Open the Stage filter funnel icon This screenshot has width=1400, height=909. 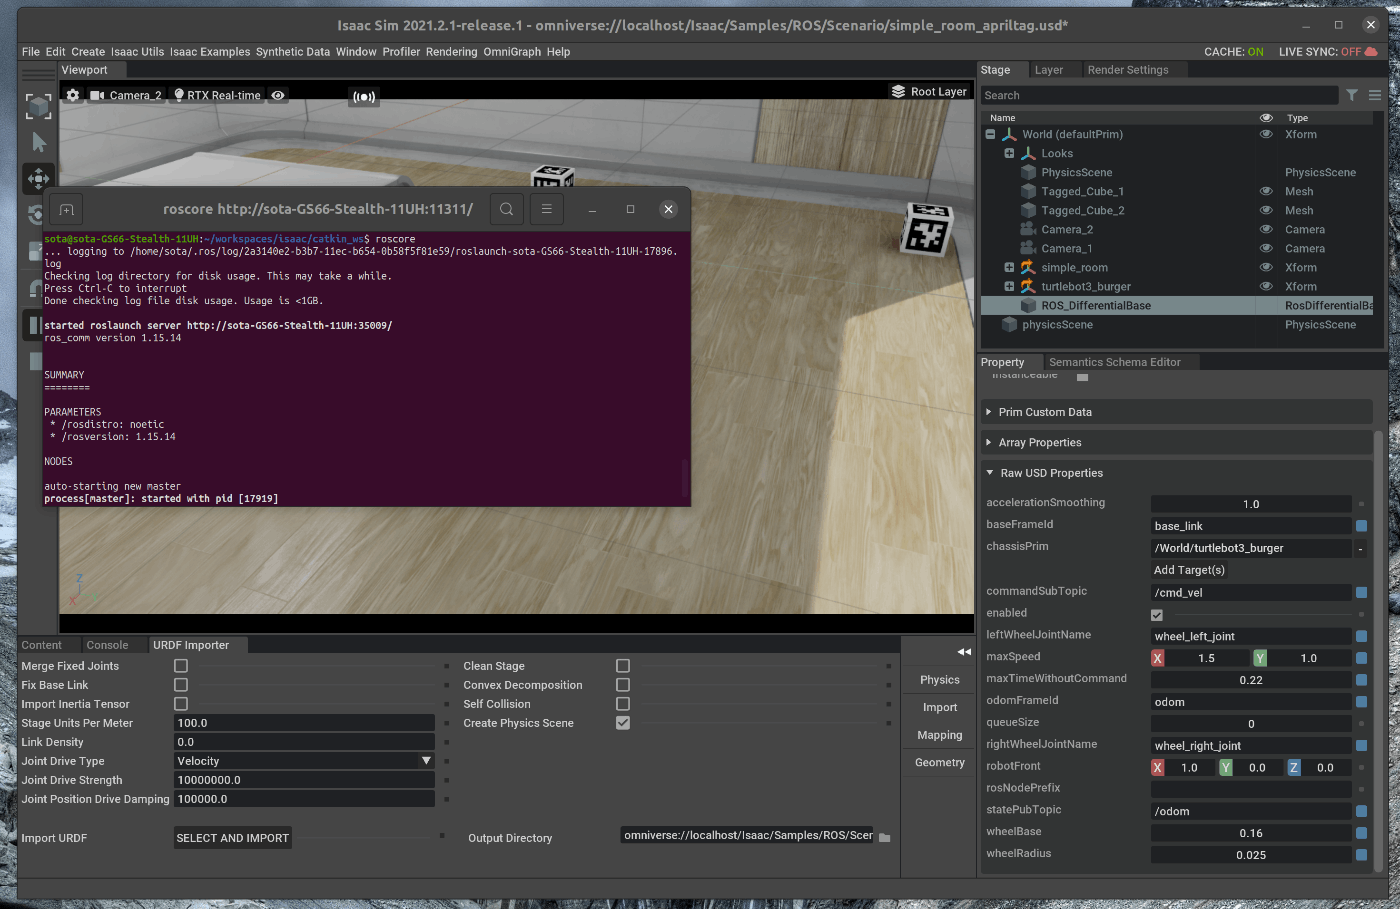coord(1352,95)
